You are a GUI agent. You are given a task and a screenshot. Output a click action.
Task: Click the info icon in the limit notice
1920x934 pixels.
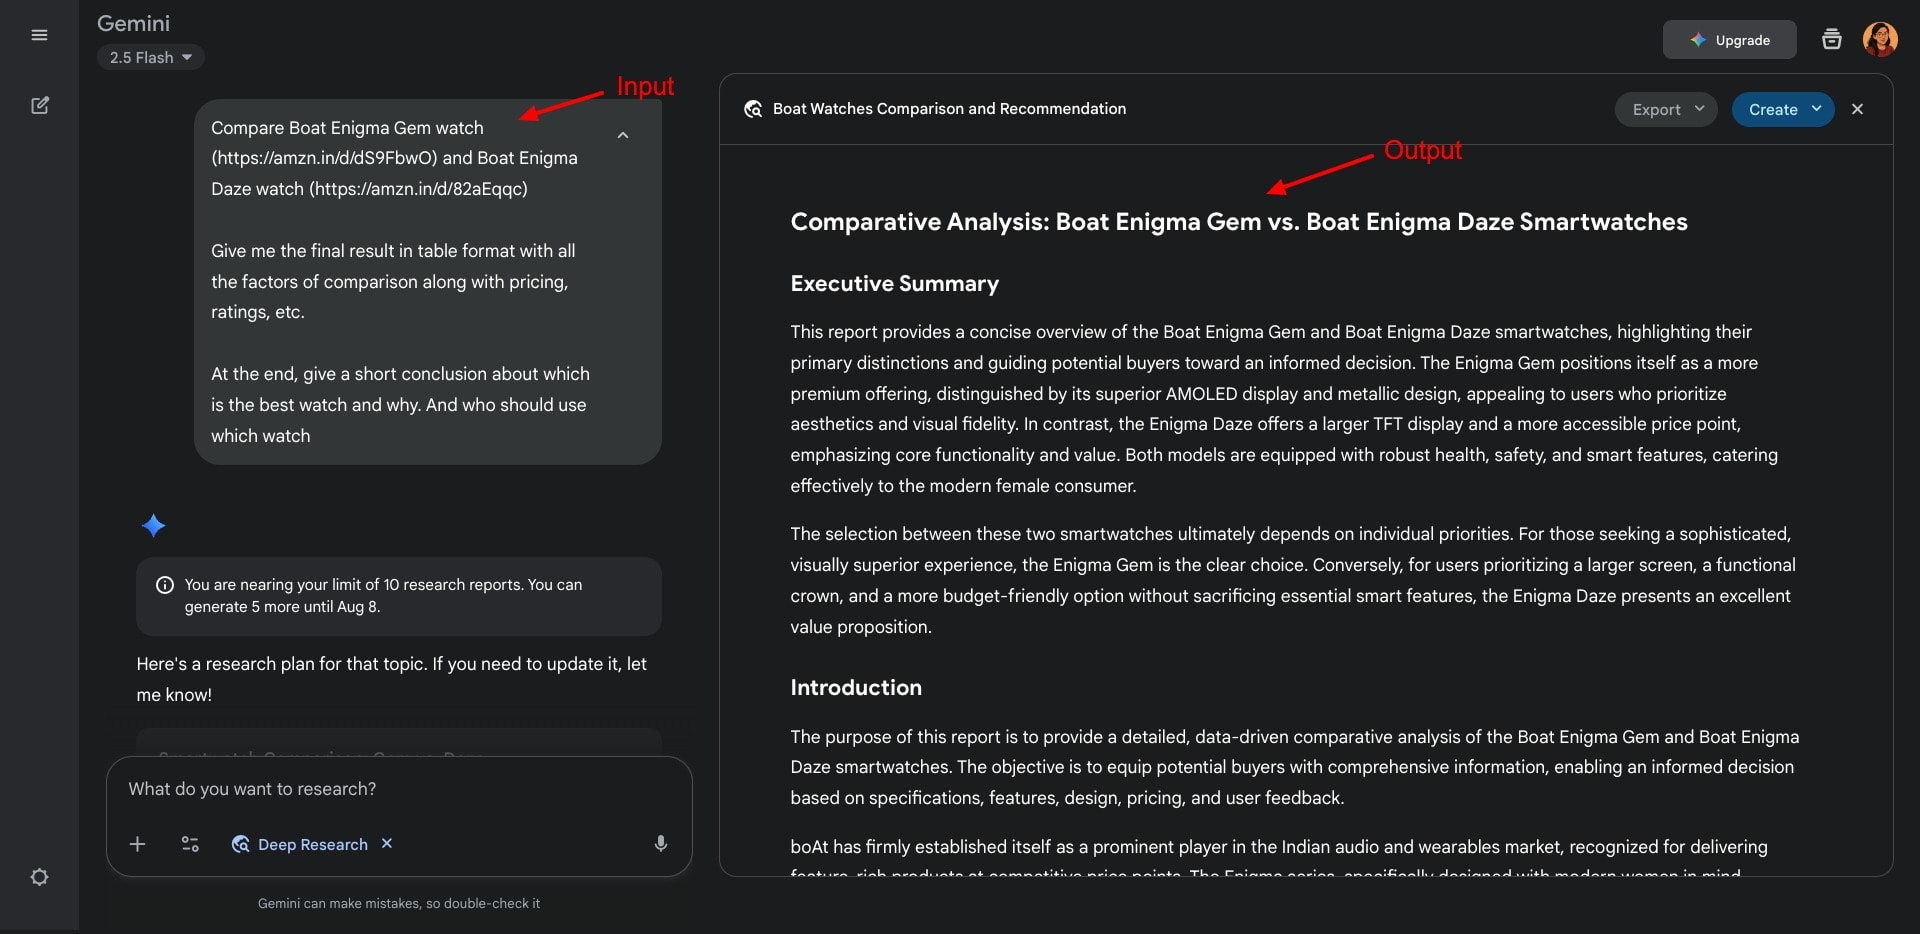(x=165, y=585)
